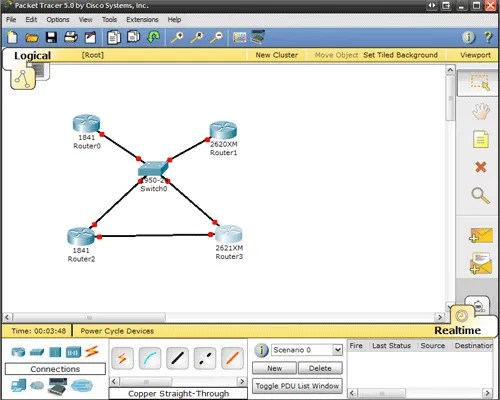500x400 pixels.
Task: Click the green Undo arrow icon
Action: point(153,37)
